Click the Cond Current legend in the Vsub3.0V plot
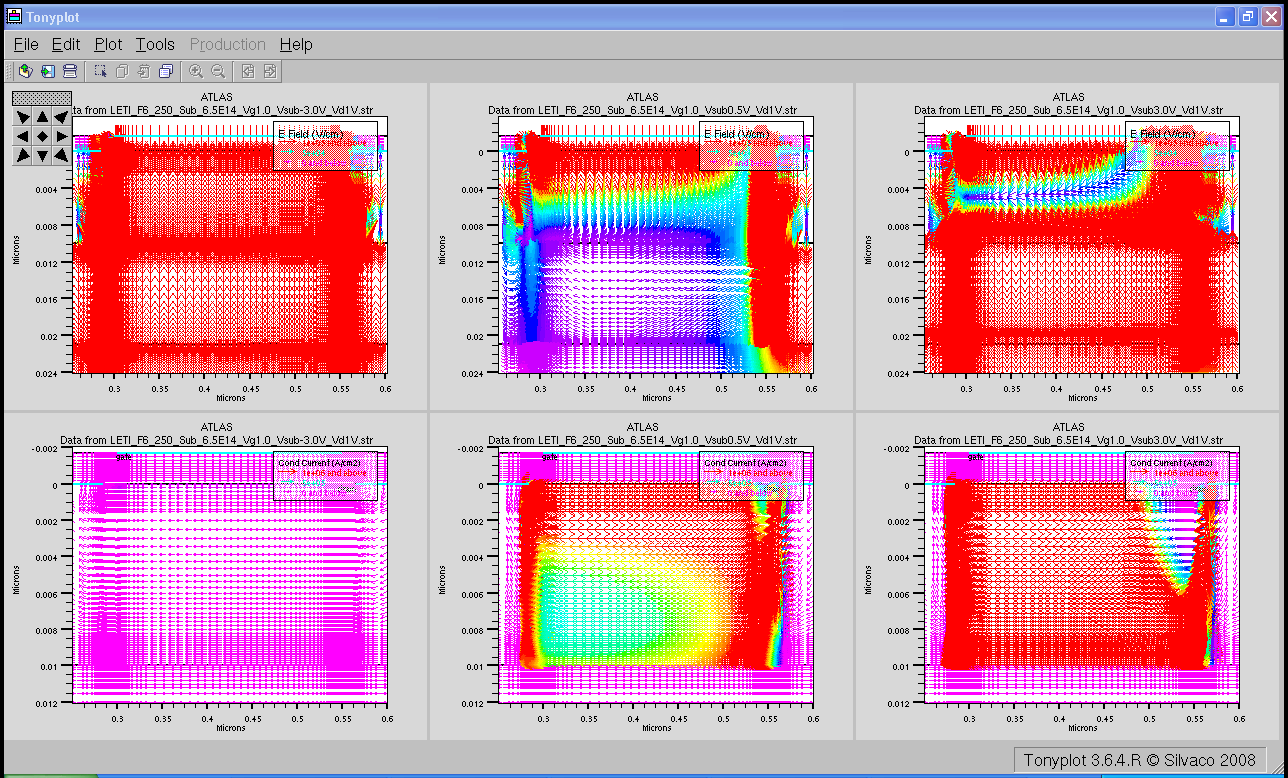 coord(1177,476)
